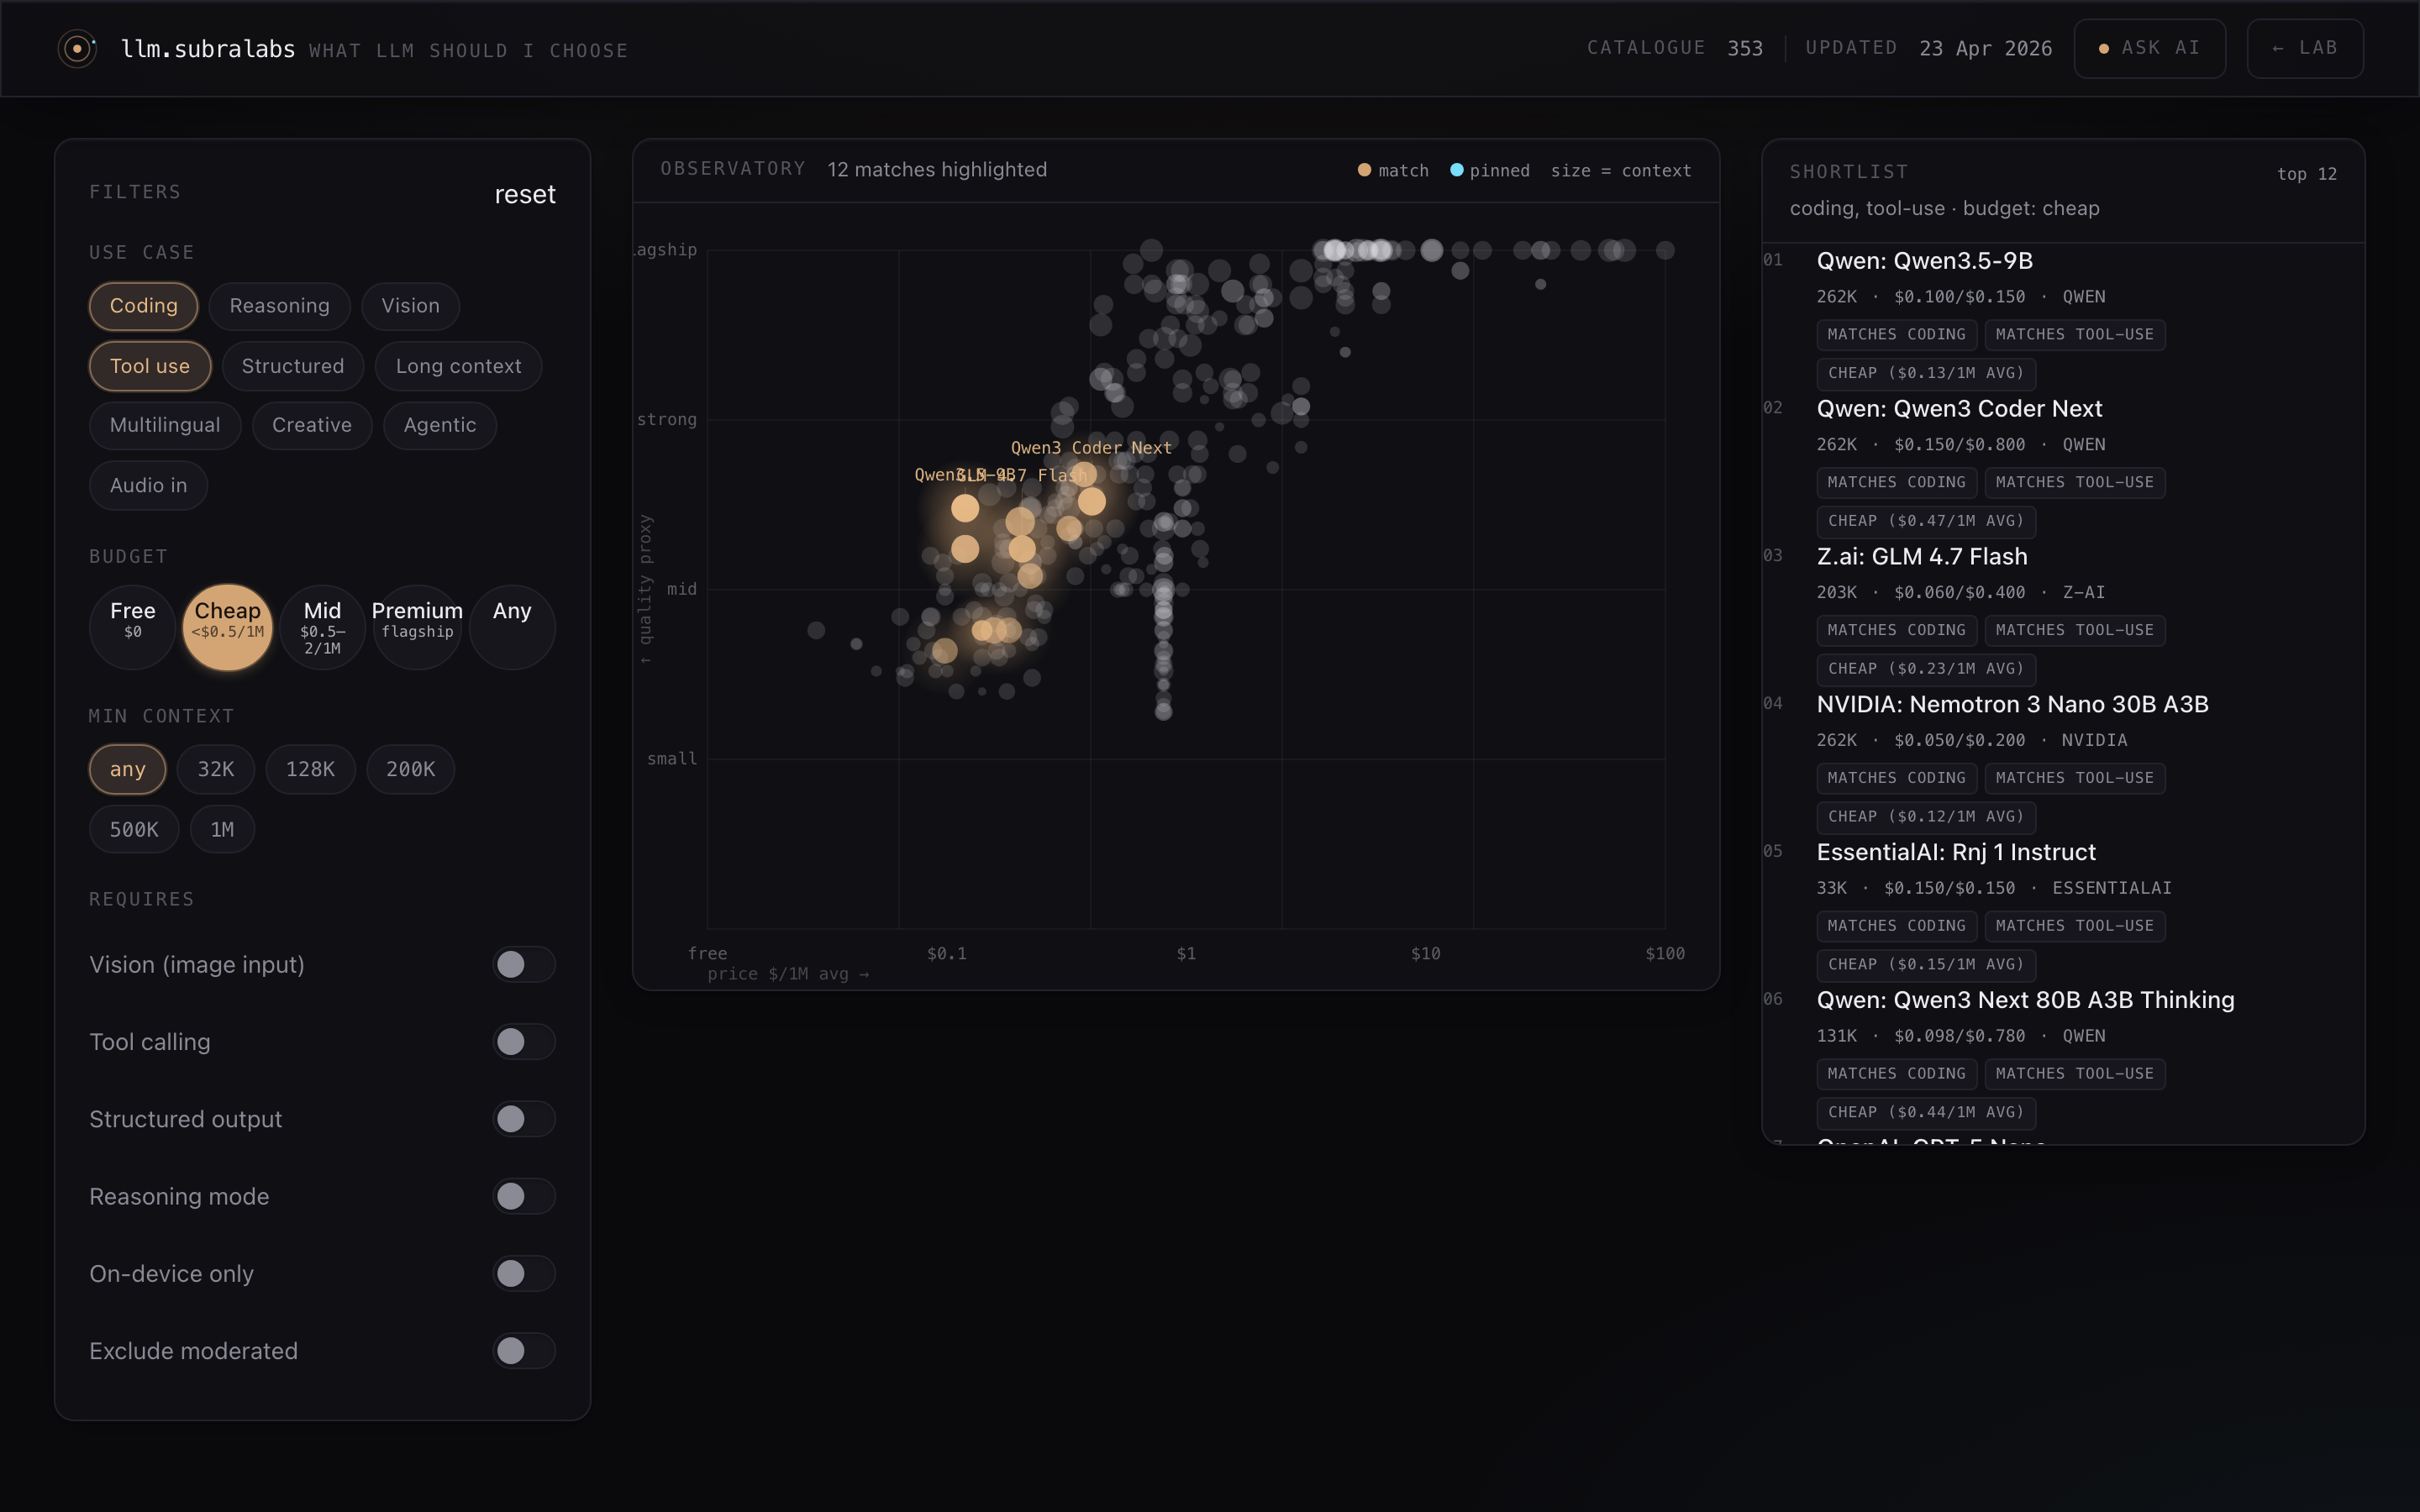Enable Tool calling requirement switch
The height and width of the screenshot is (1512, 2420).
coord(524,1041)
